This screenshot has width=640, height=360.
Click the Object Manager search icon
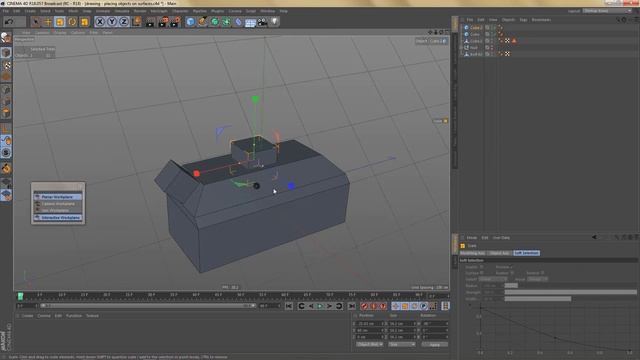[618, 20]
